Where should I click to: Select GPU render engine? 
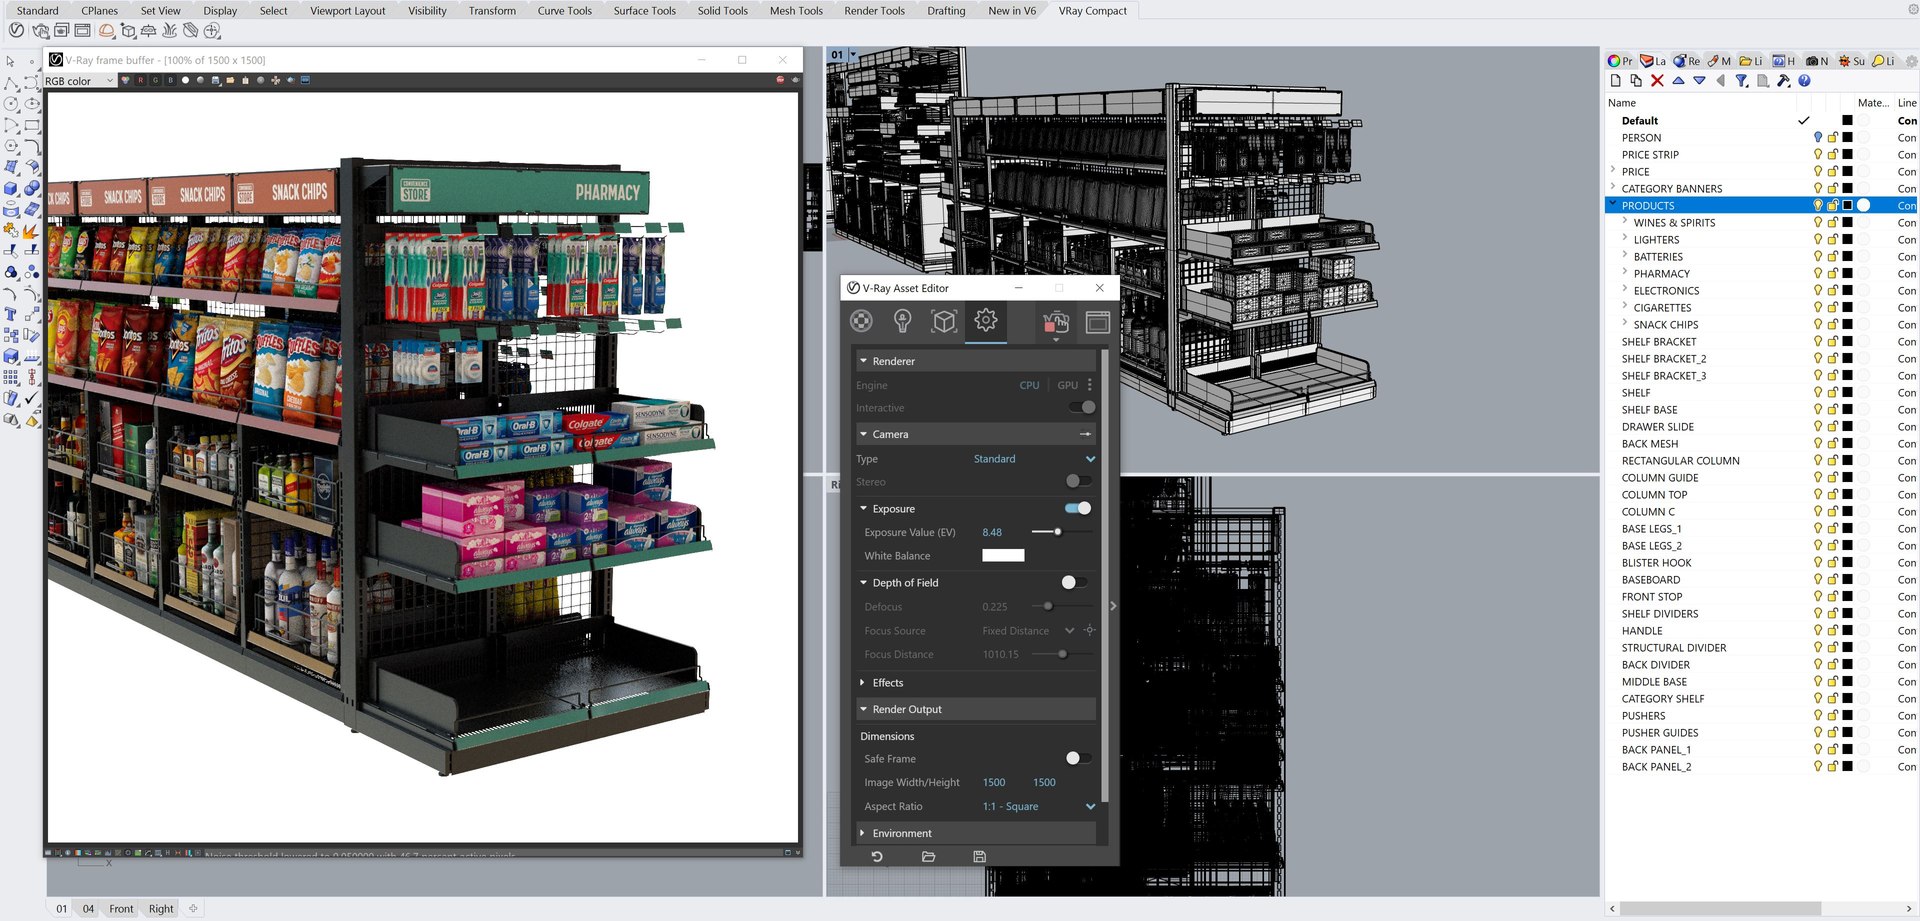1068,385
